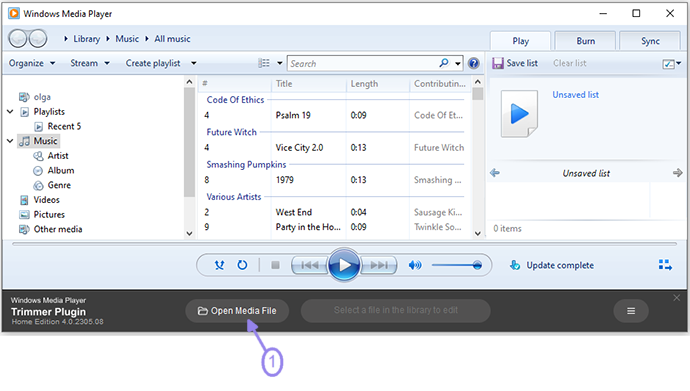The height and width of the screenshot is (391, 690).
Task: Click the seek progress bar
Action: (345, 243)
